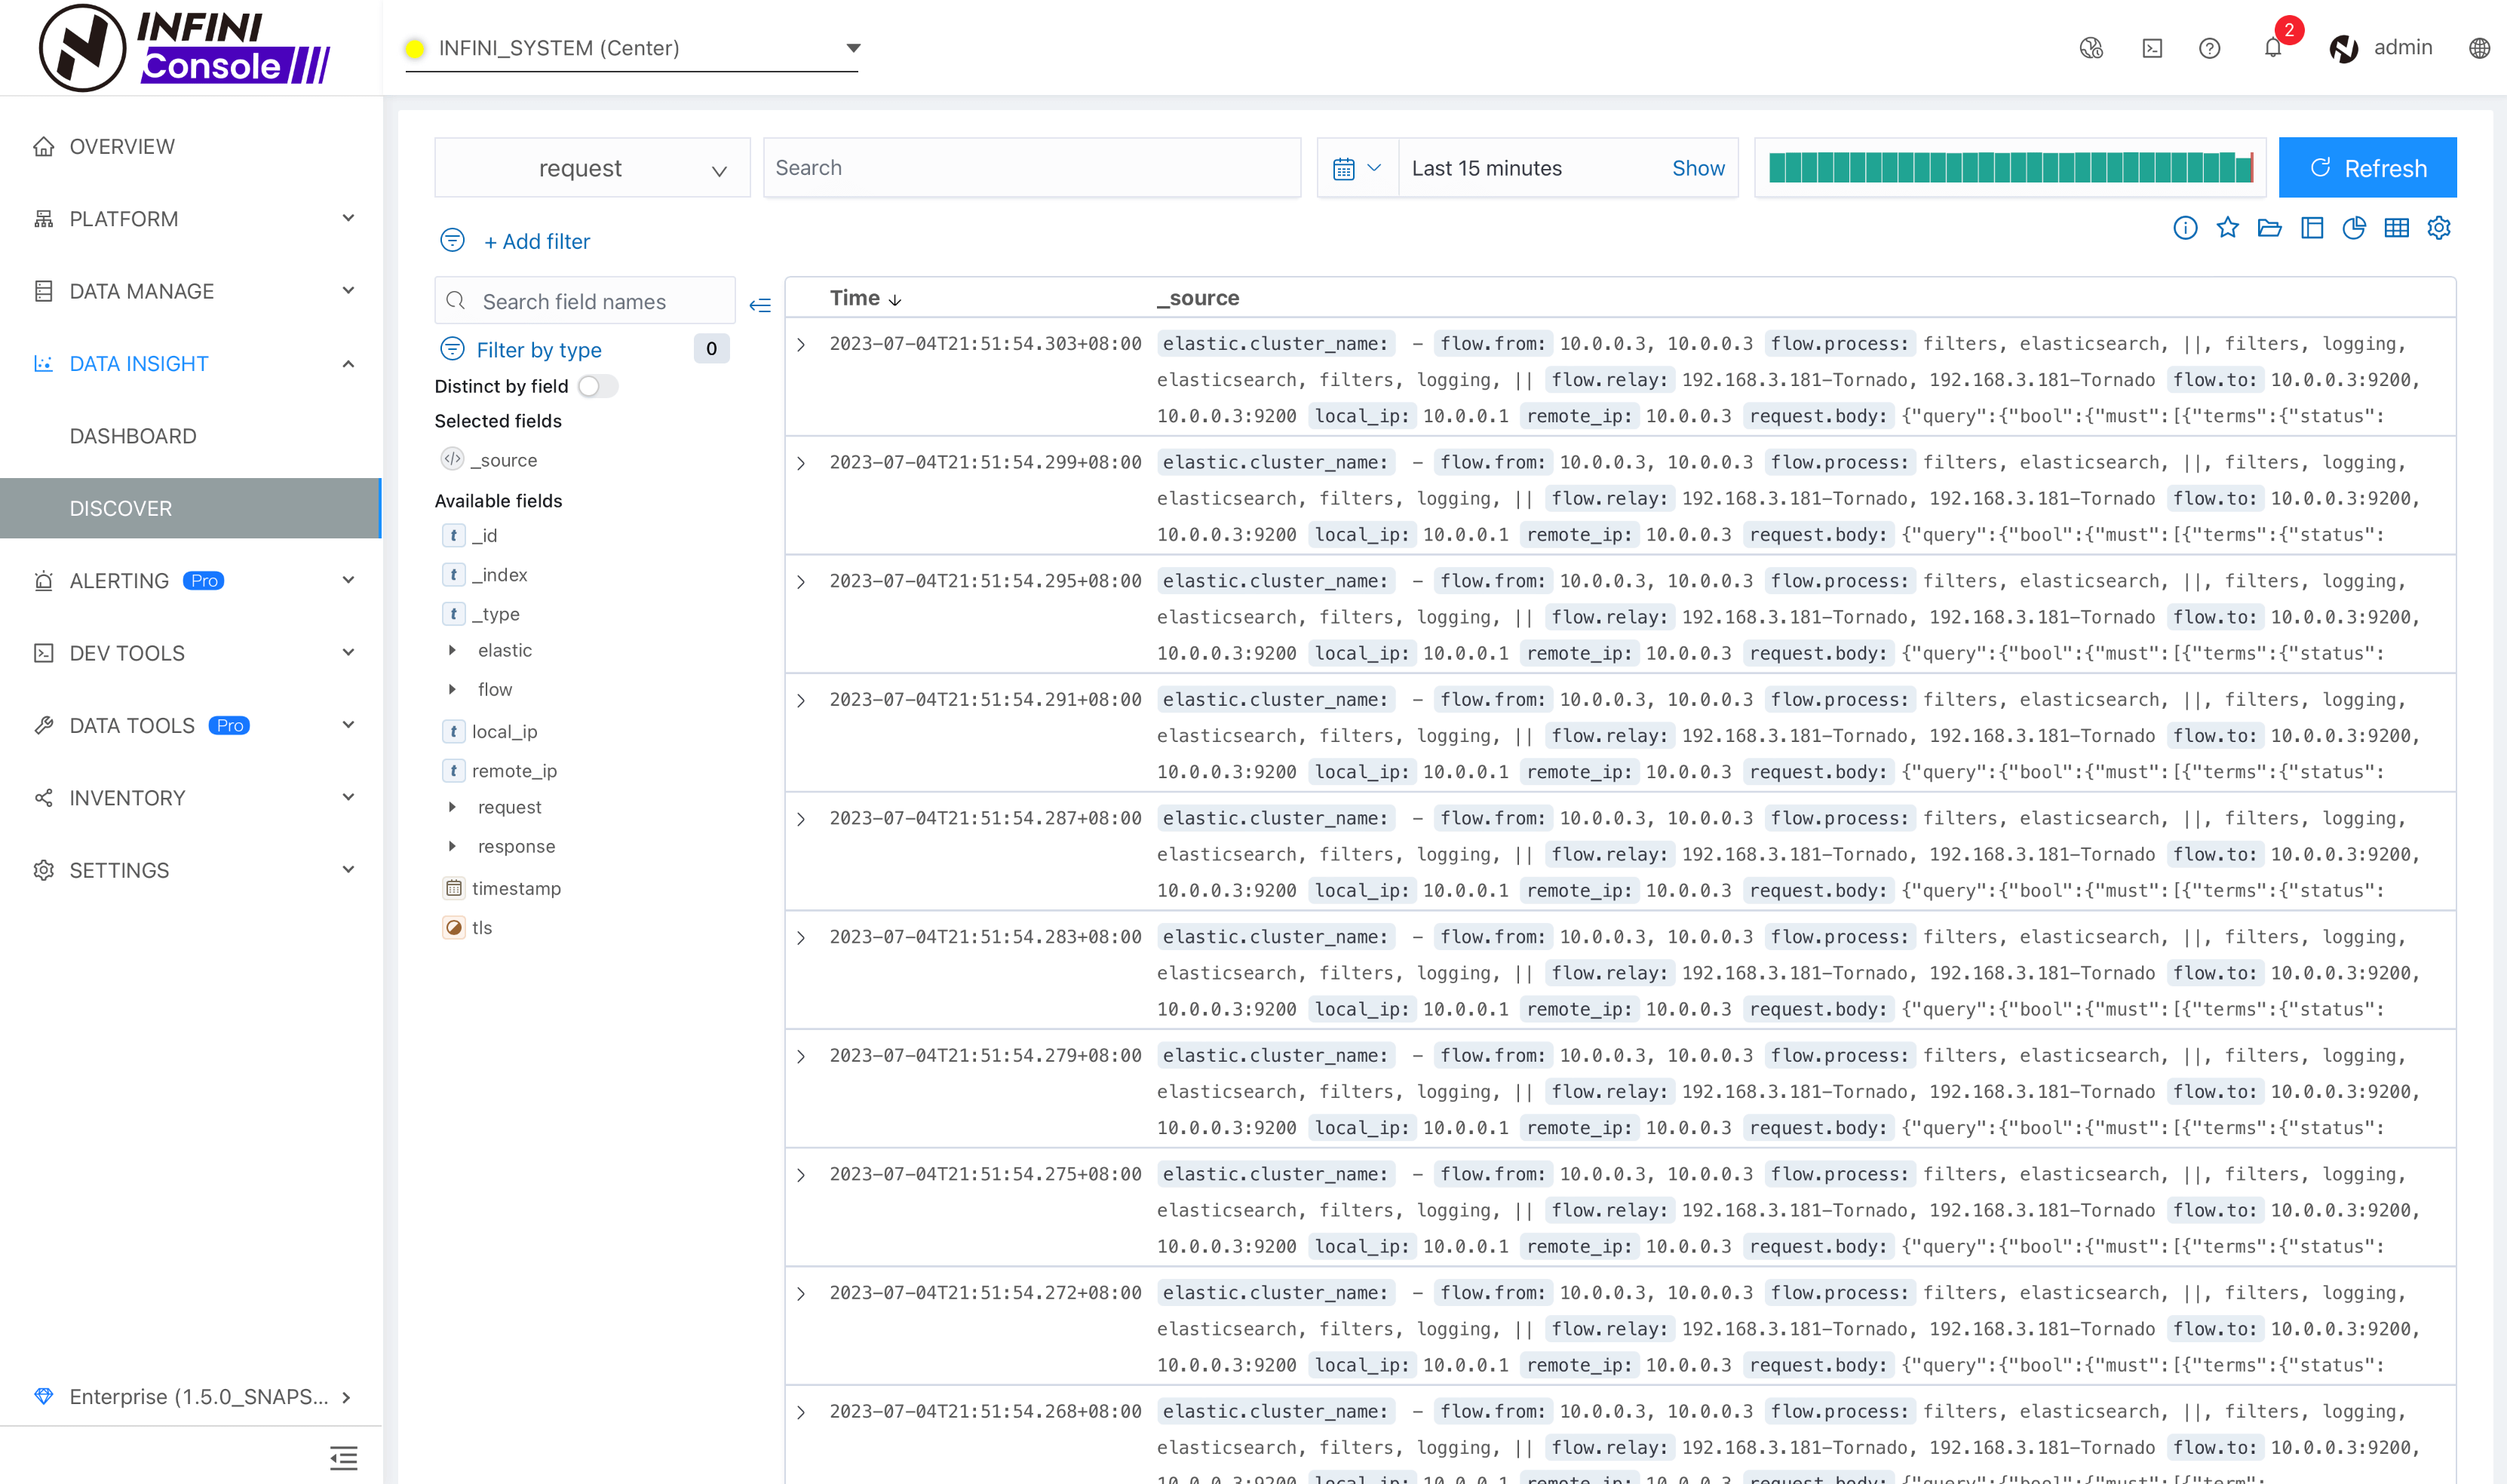Switch to table view icon
2507x1484 pixels.
[x=2397, y=228]
